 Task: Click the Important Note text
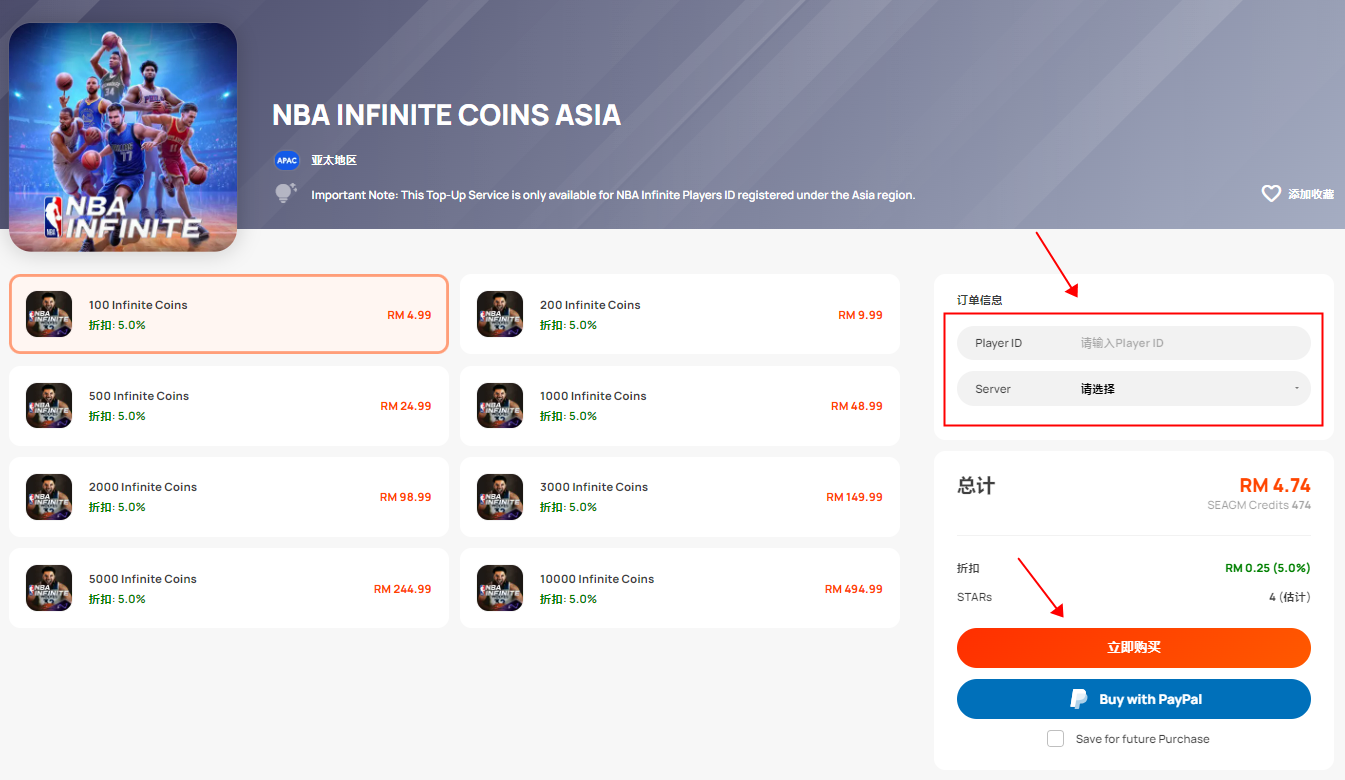click(613, 195)
